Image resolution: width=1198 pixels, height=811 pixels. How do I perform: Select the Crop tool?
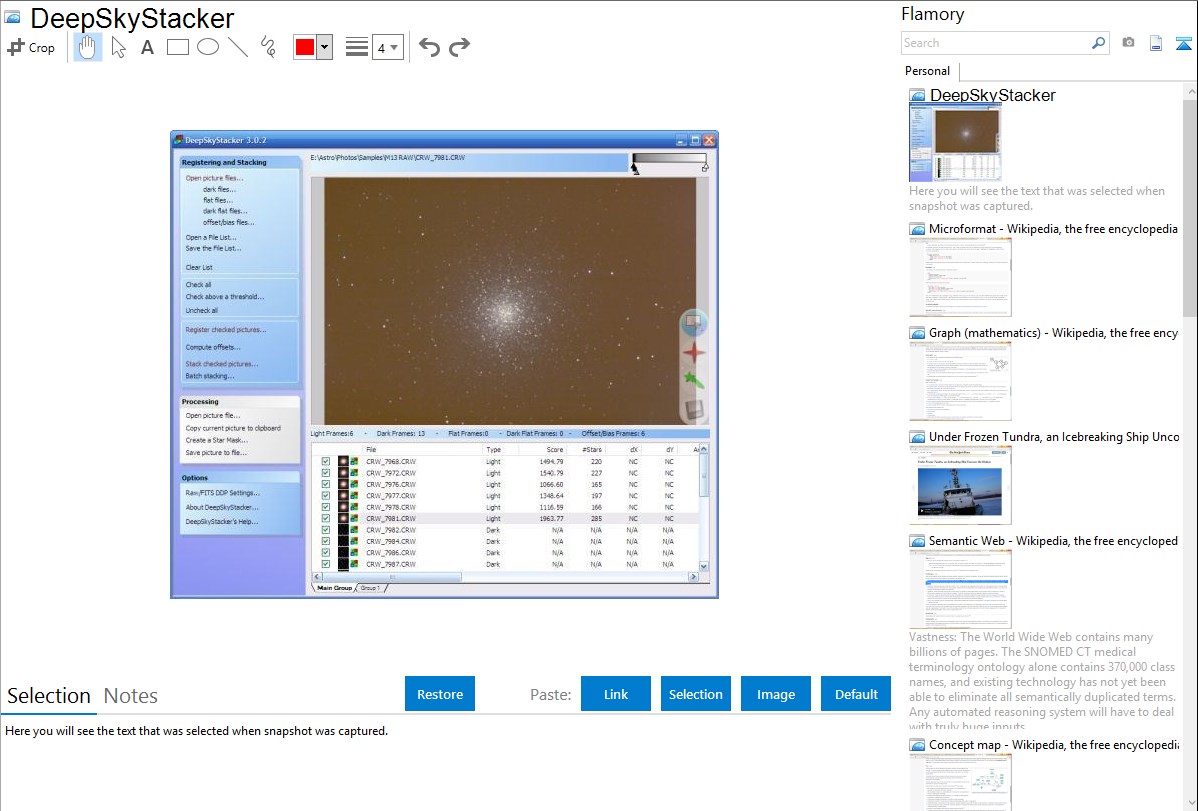pos(31,47)
